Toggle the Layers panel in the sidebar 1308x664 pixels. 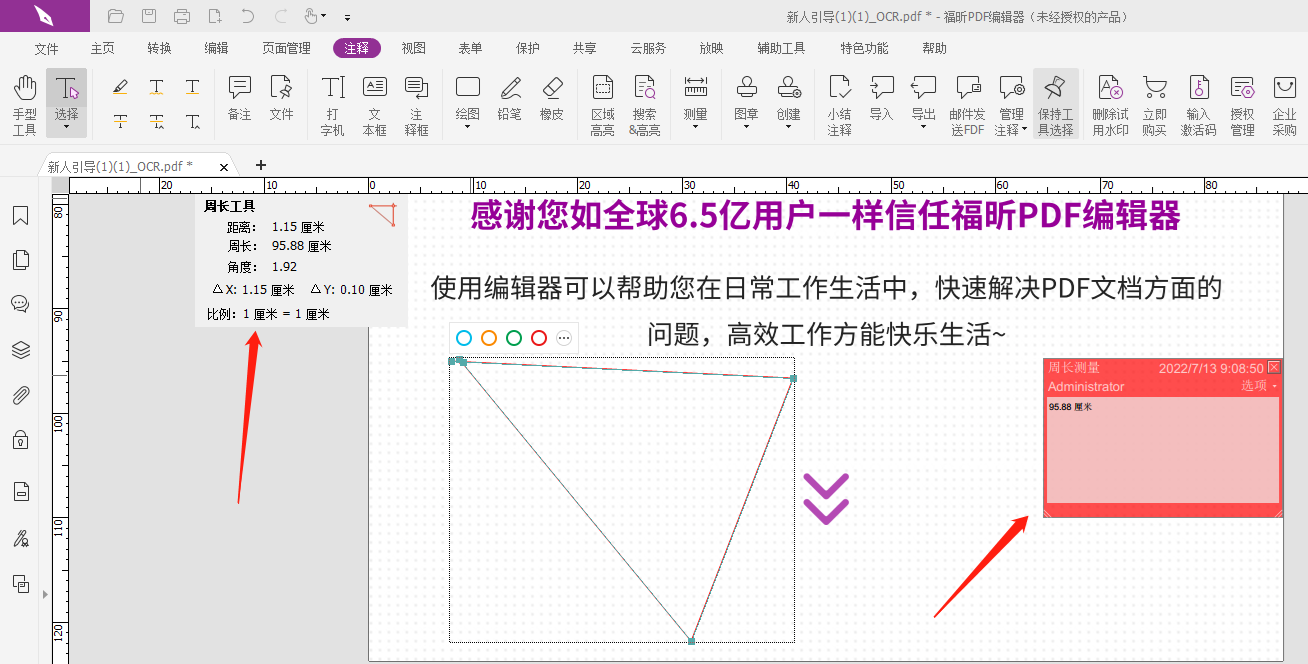point(20,350)
